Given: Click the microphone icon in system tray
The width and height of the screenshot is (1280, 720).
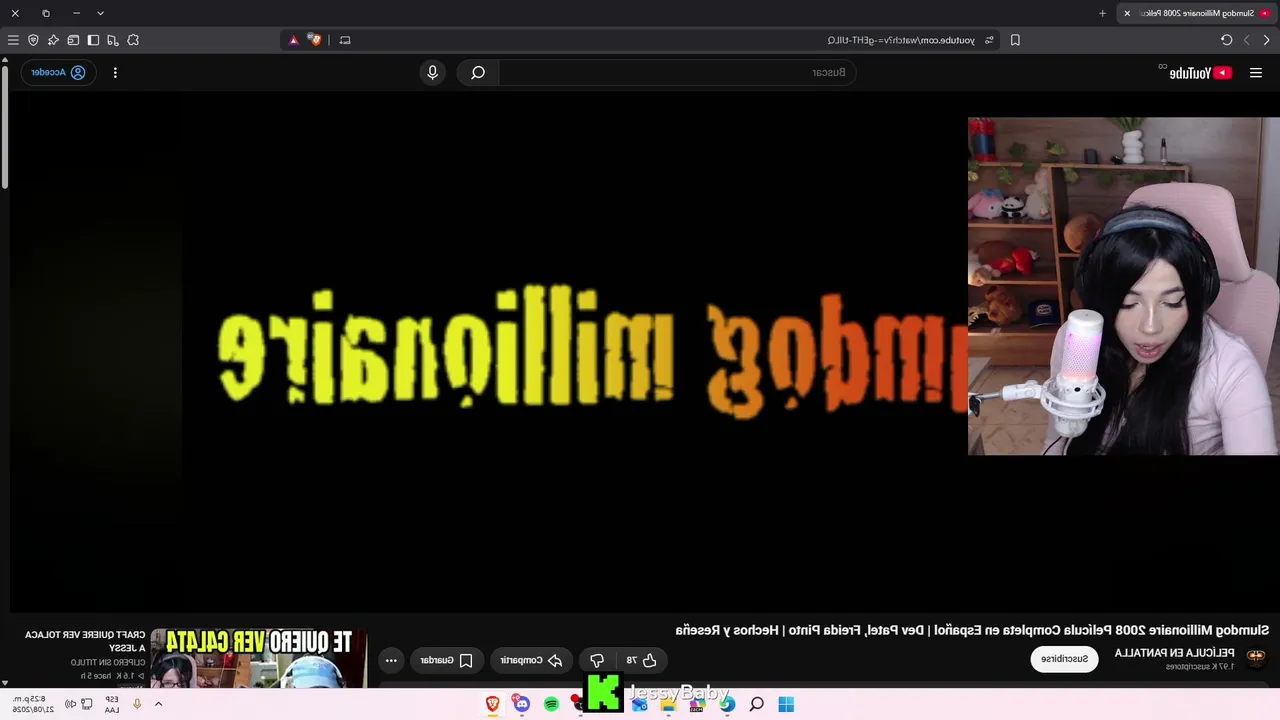Looking at the screenshot, I should 137,704.
